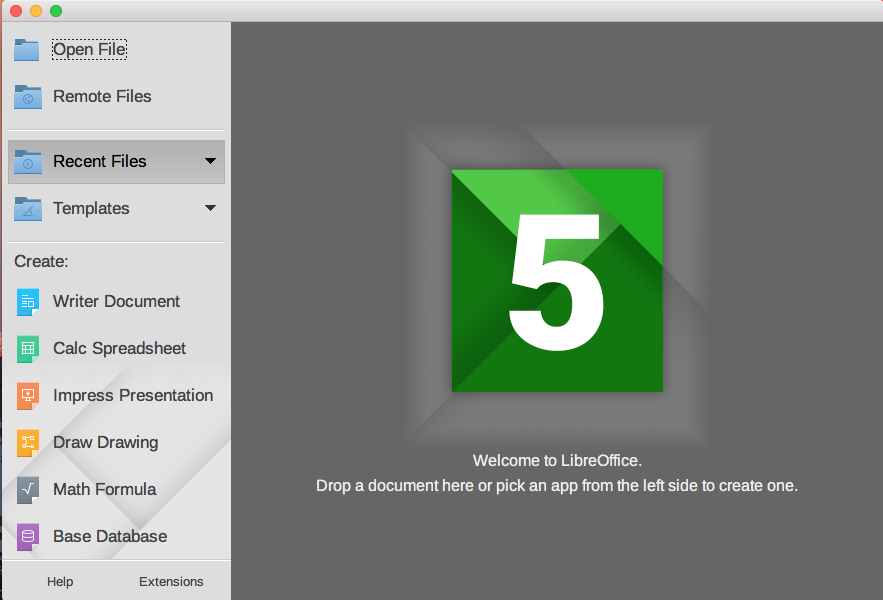
Task: Click the Math Formula icon
Action: [x=28, y=489]
